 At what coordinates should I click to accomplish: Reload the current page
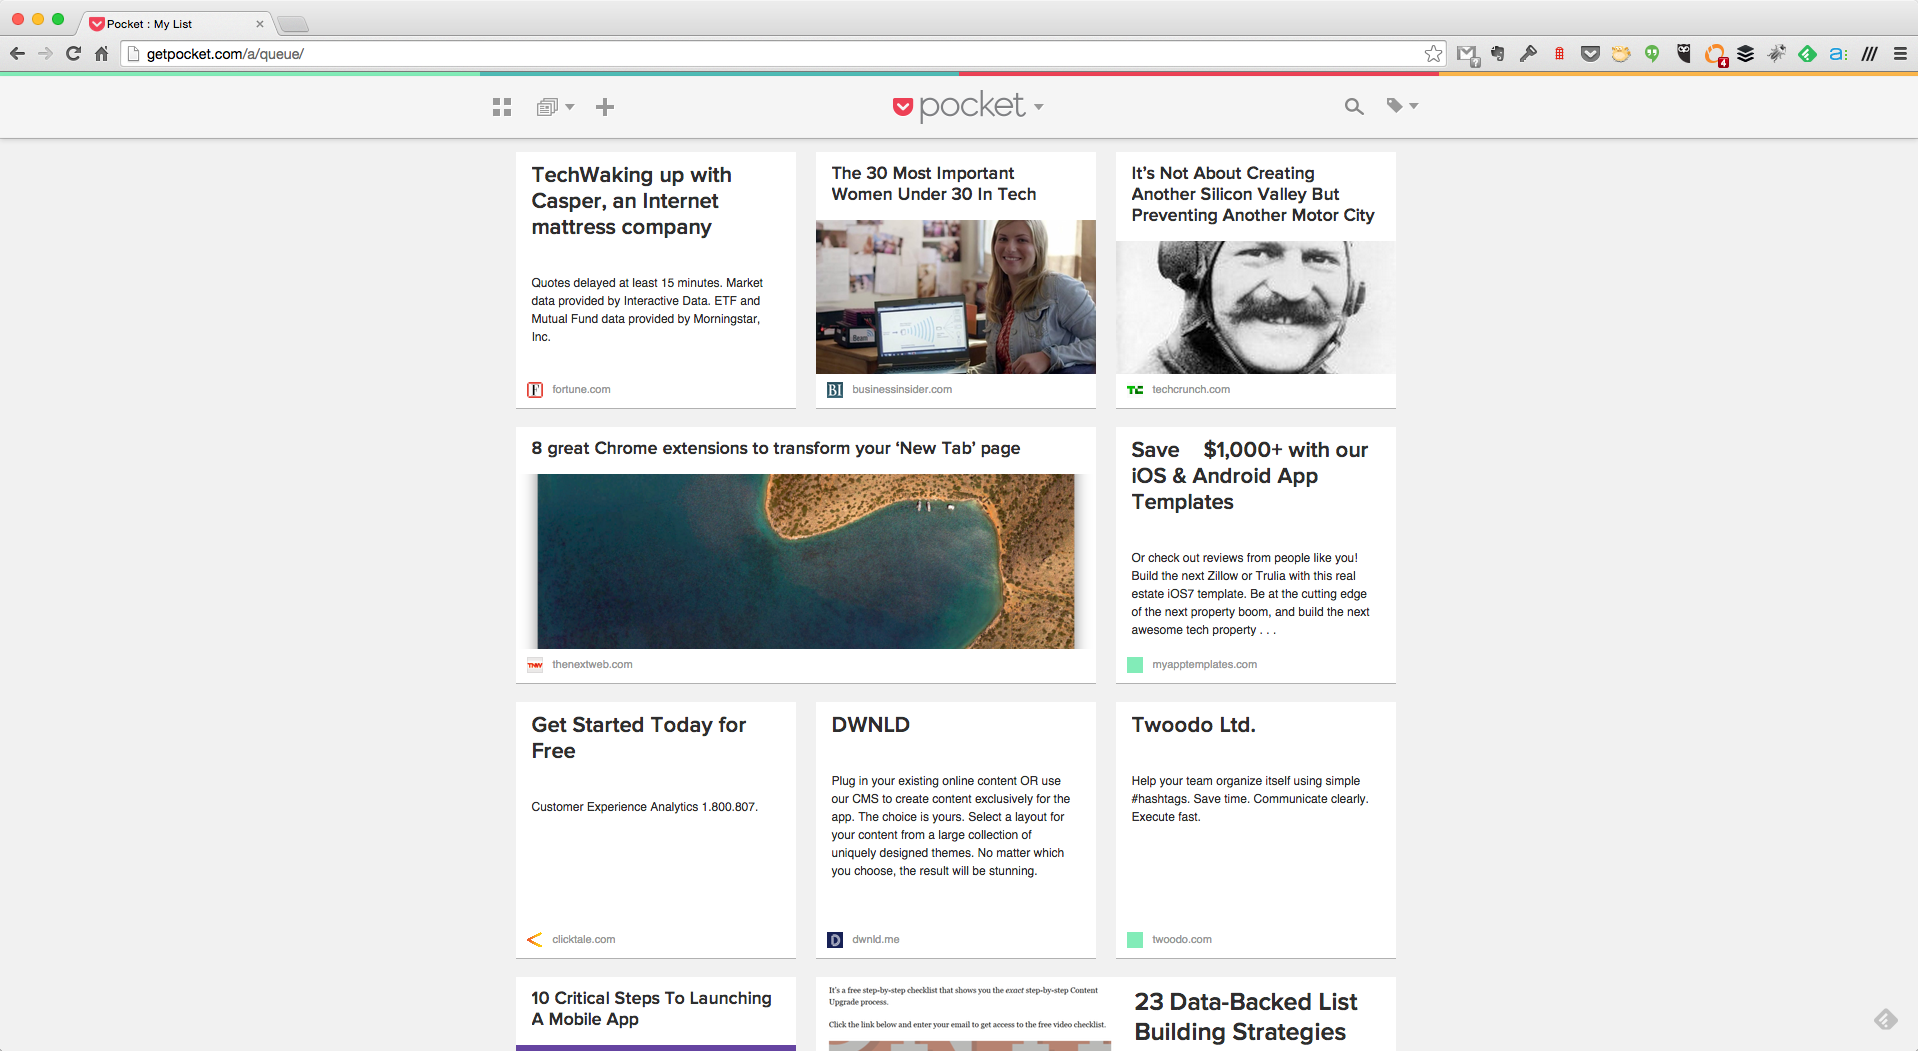73,54
